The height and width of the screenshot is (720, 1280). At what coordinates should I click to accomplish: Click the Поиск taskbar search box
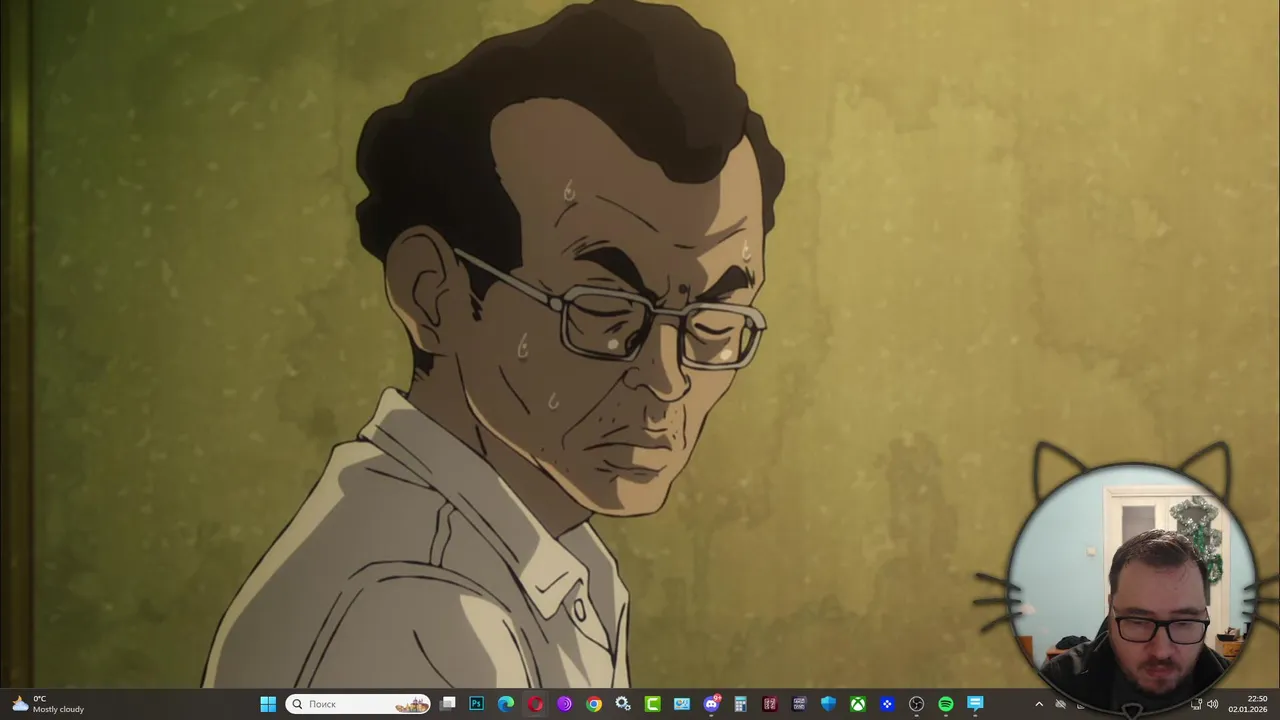pyautogui.click(x=358, y=704)
